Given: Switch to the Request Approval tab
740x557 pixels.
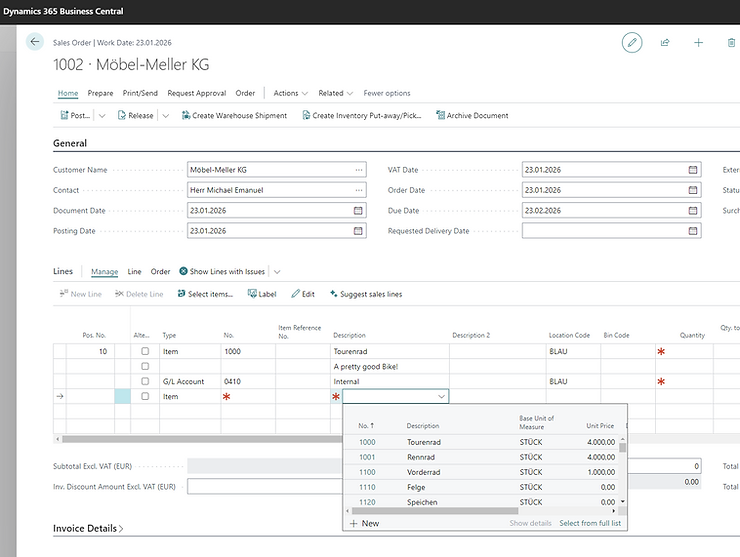Looking at the screenshot, I should pos(197,93).
